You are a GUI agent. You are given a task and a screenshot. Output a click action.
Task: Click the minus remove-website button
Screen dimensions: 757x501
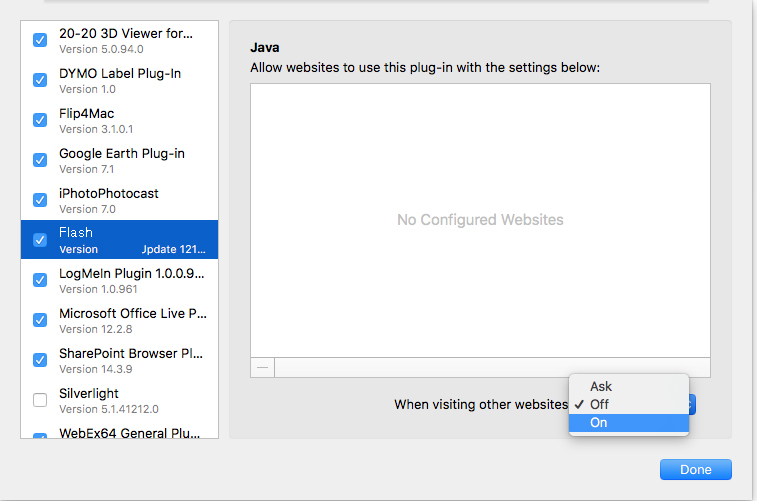263,368
